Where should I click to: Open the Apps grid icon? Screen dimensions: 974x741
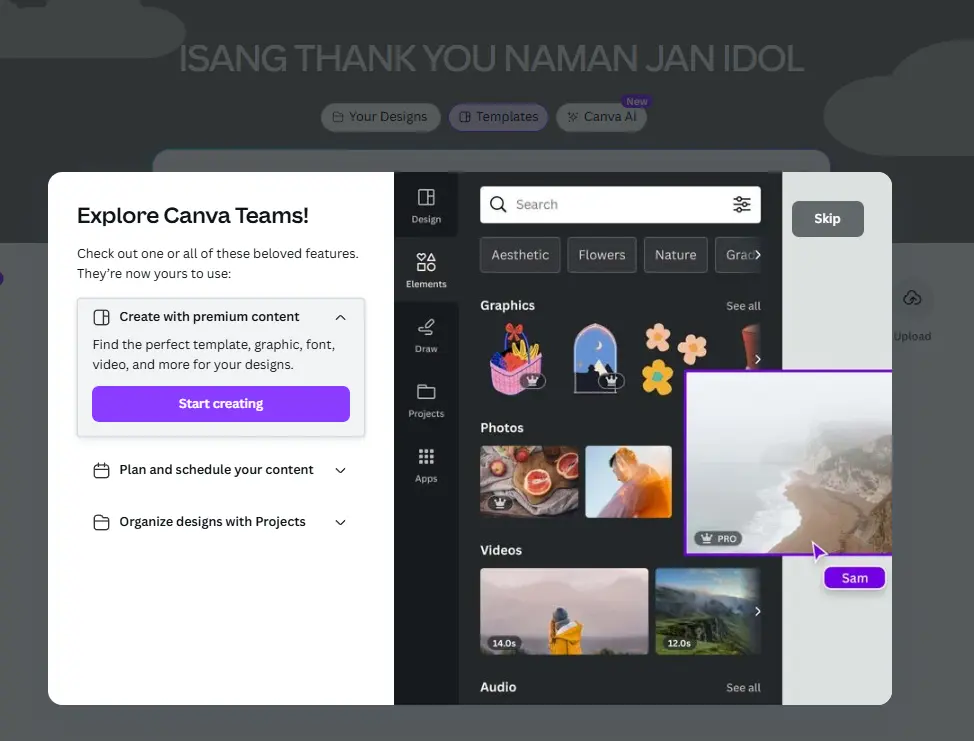[426, 457]
